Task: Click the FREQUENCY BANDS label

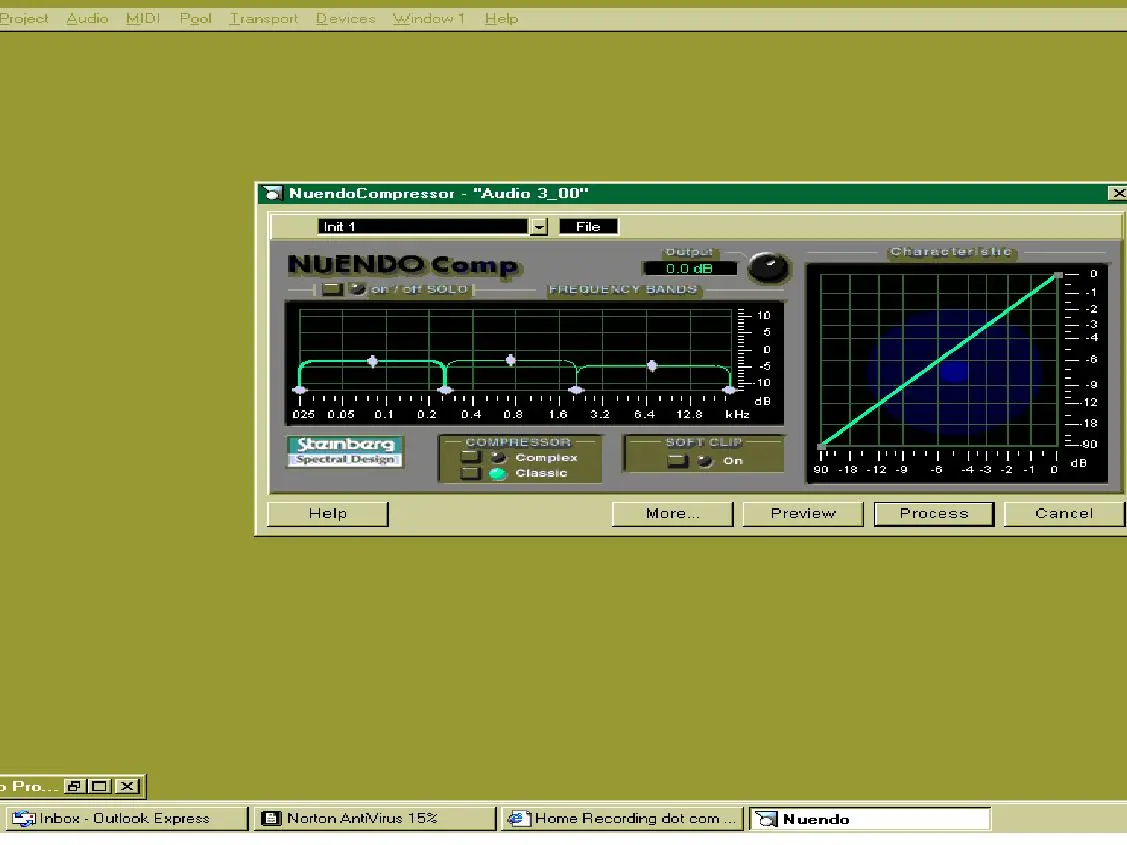Action: 622,290
